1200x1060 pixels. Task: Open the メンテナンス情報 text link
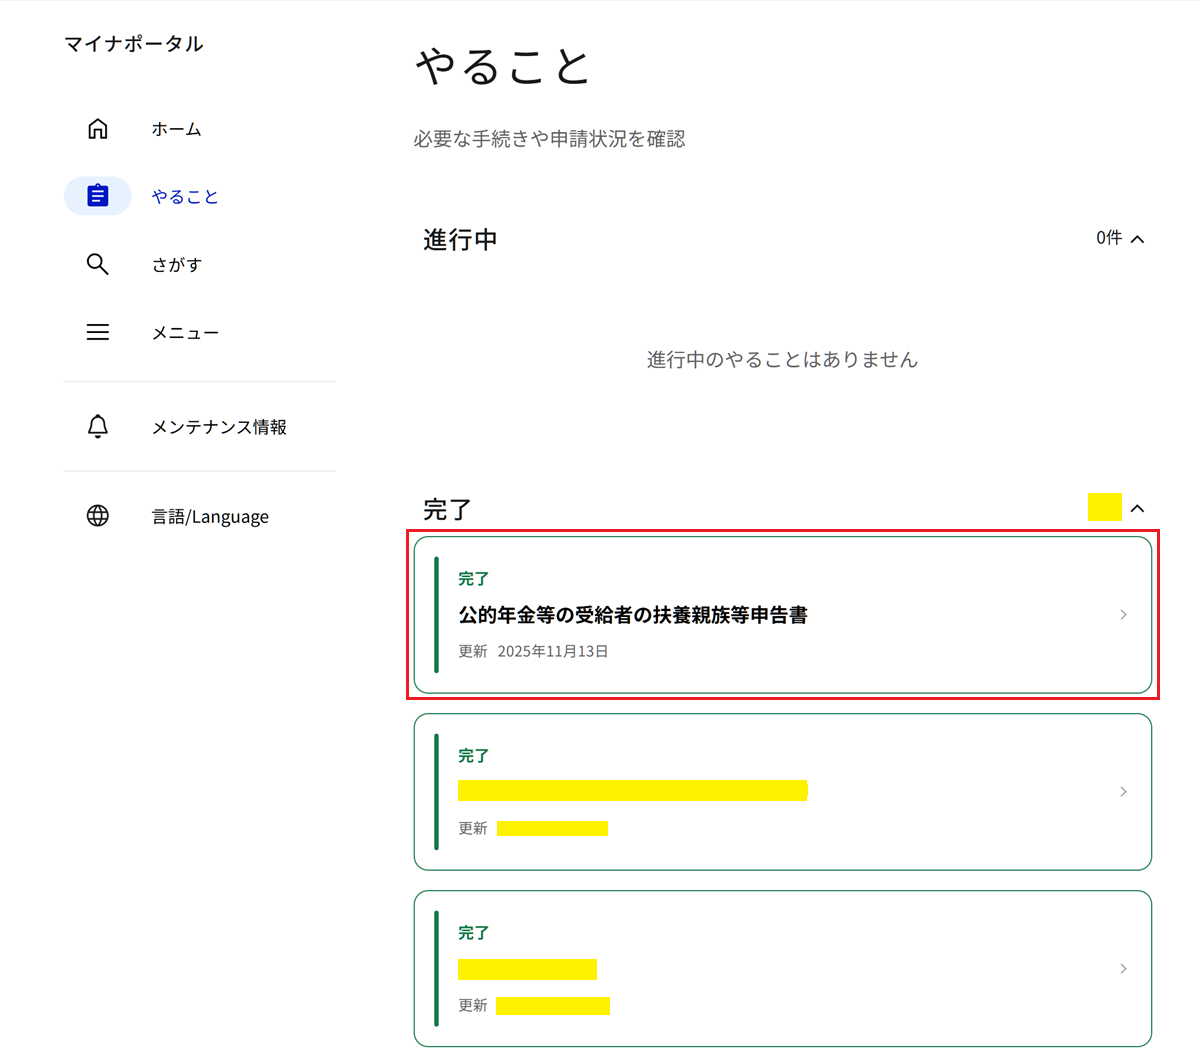pos(219,427)
